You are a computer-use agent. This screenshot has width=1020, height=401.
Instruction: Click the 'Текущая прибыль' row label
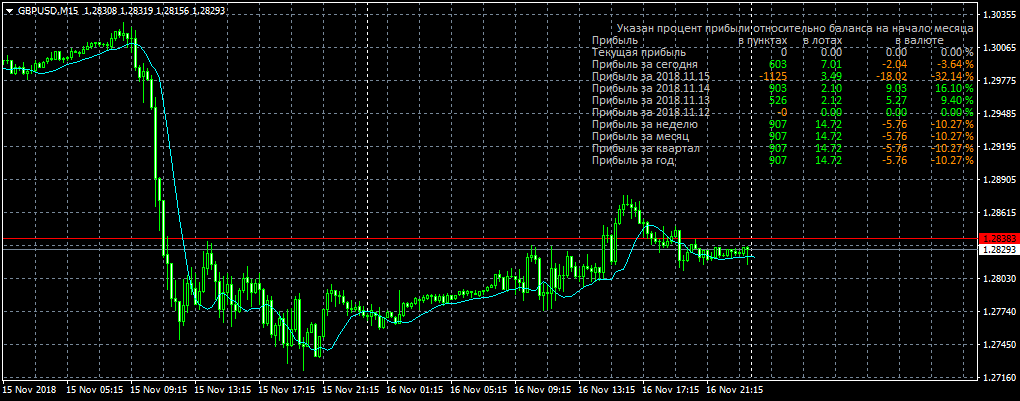pos(639,52)
